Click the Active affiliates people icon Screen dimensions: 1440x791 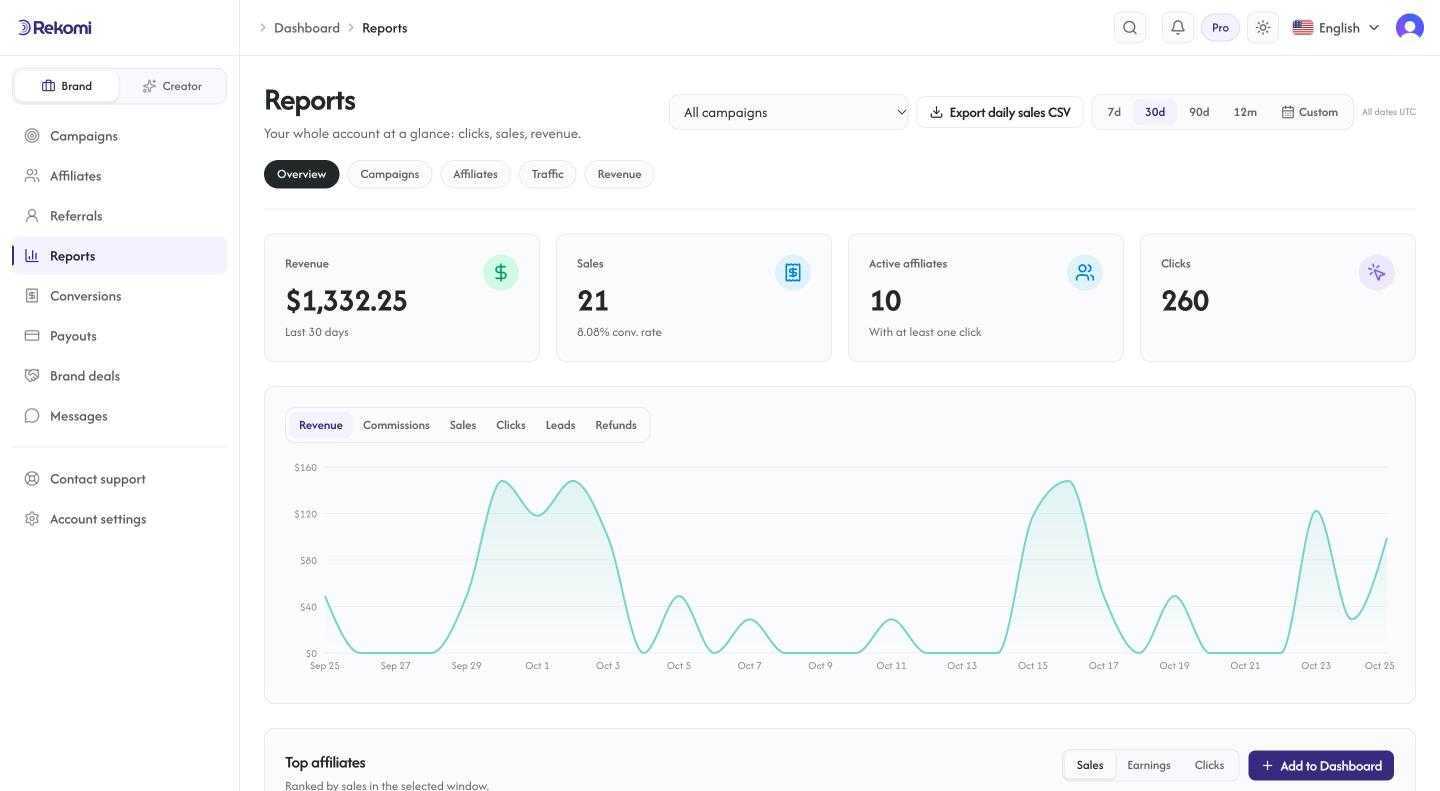[x=1085, y=272]
